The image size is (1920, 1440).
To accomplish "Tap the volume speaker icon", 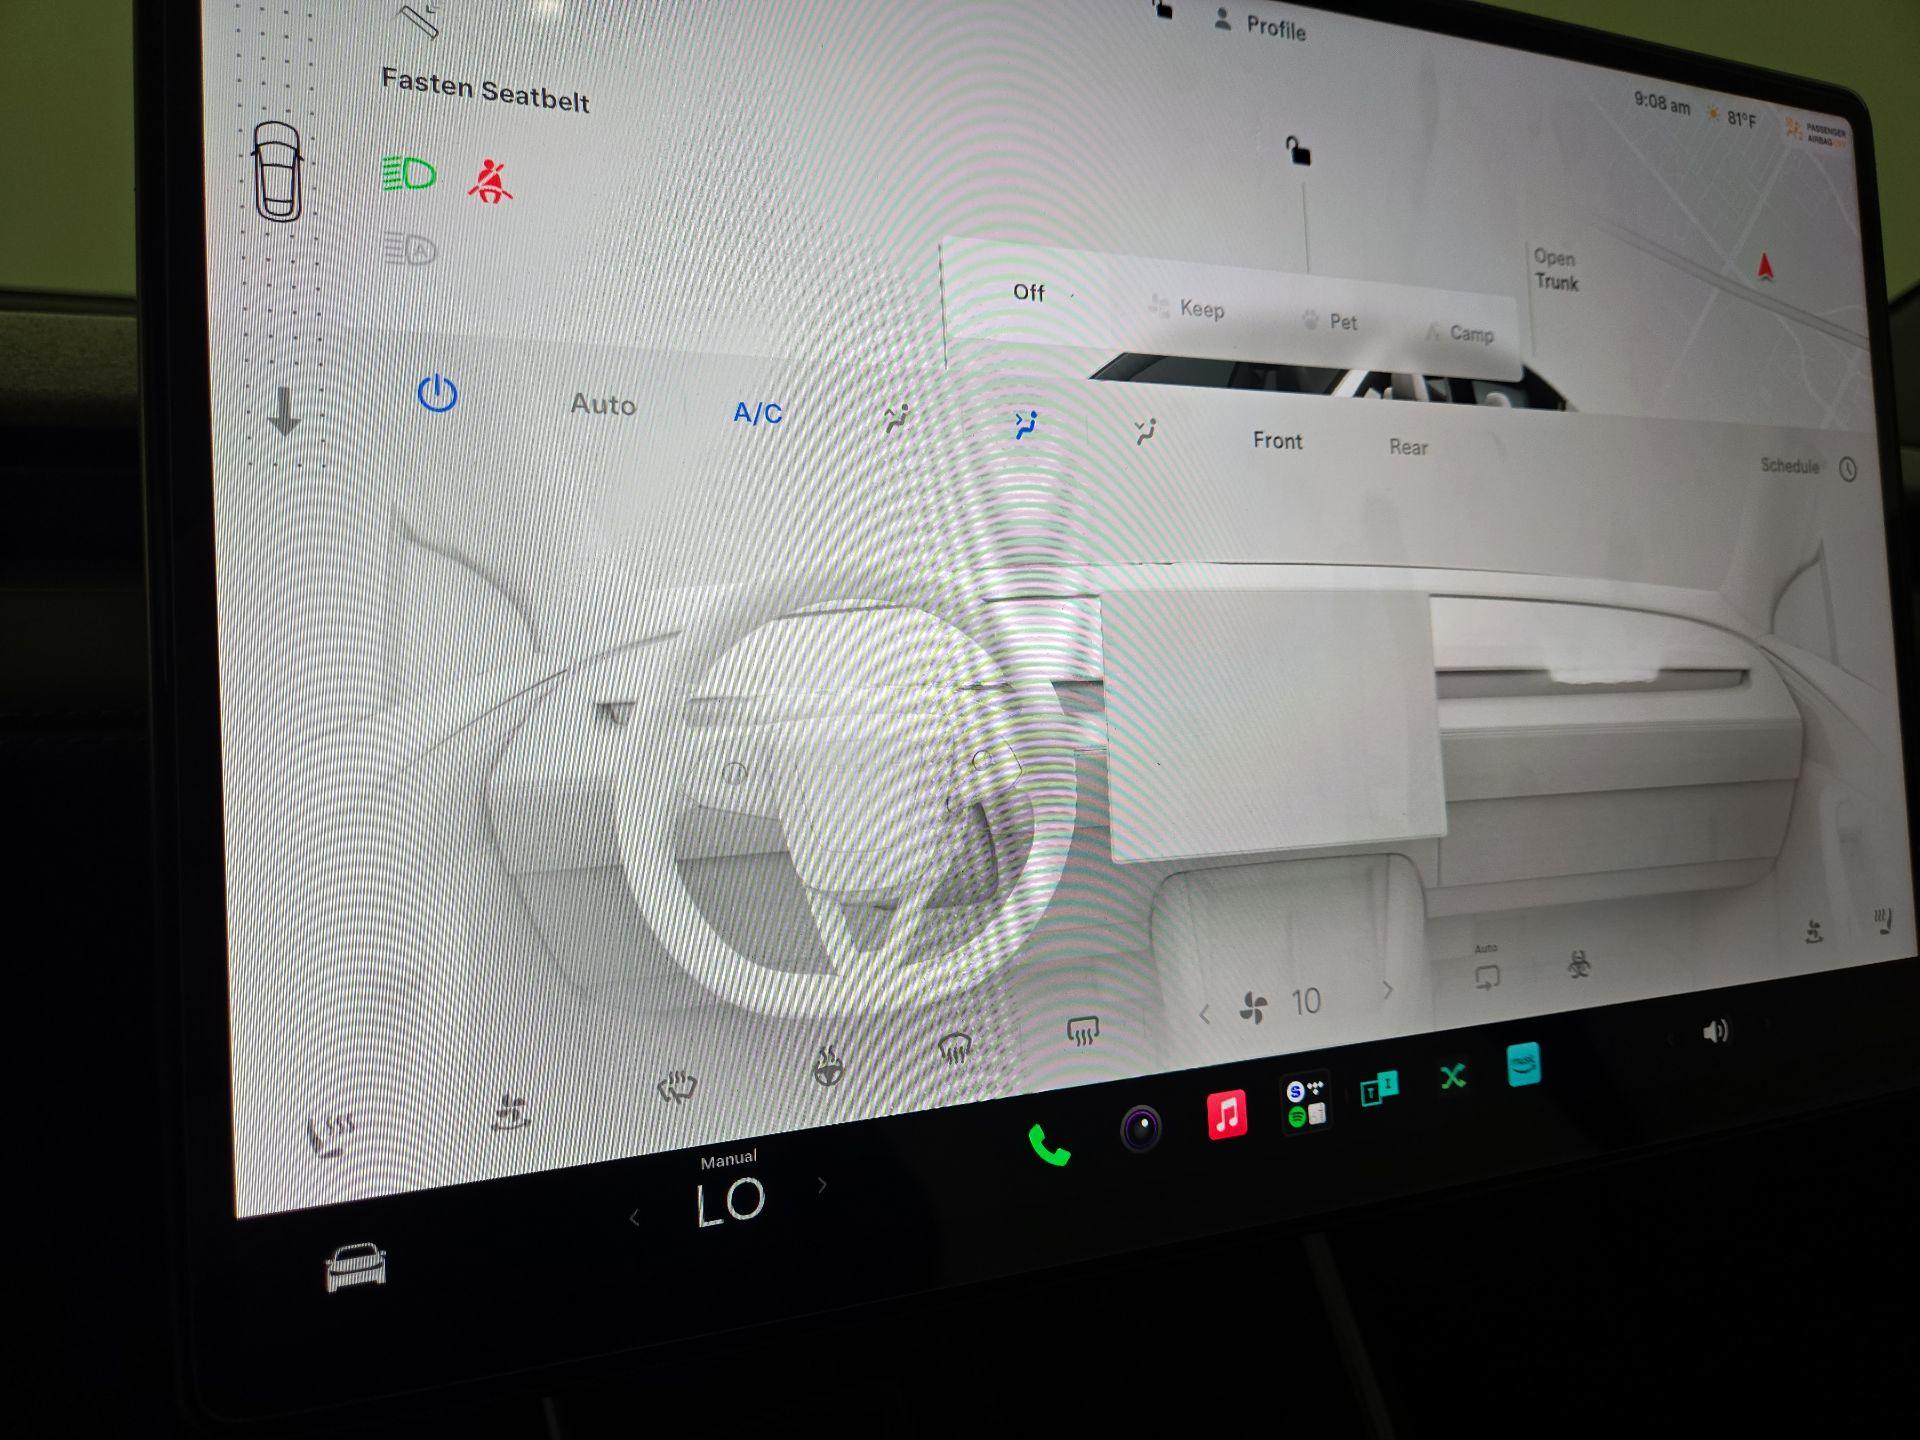I will point(1715,1031).
